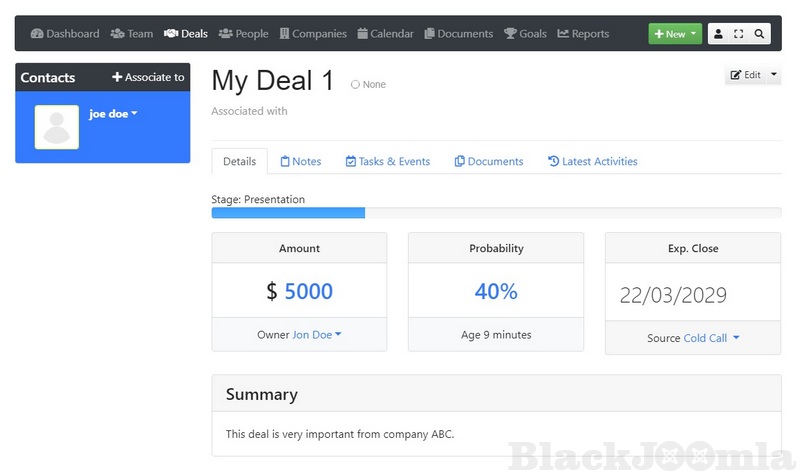Expand the Cold Call source dropdown

pos(711,338)
